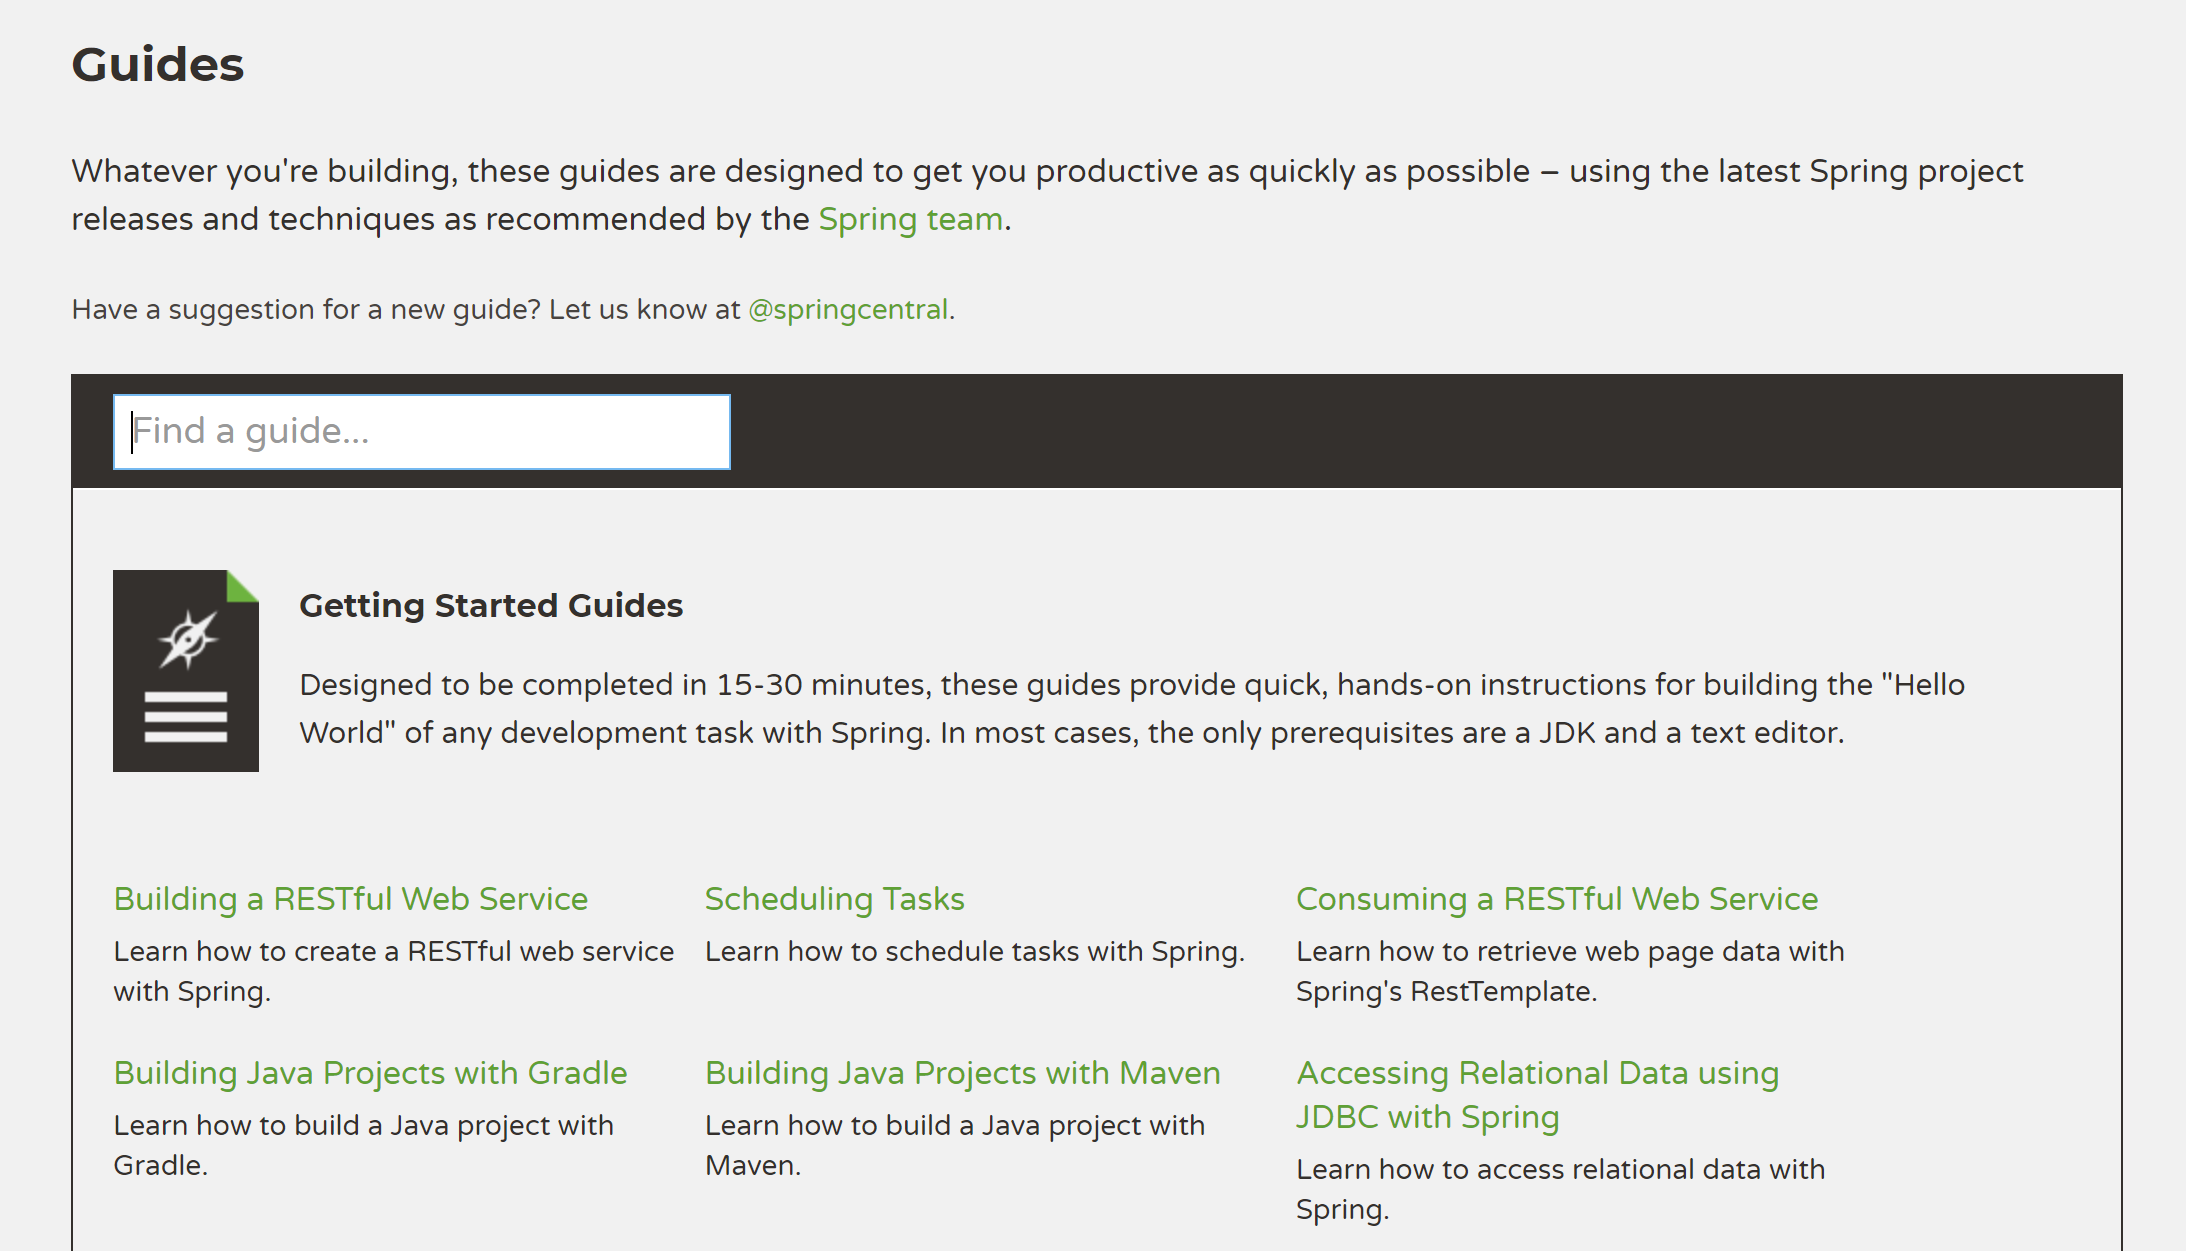Focus the 'Find a guide...' search field

click(x=421, y=432)
